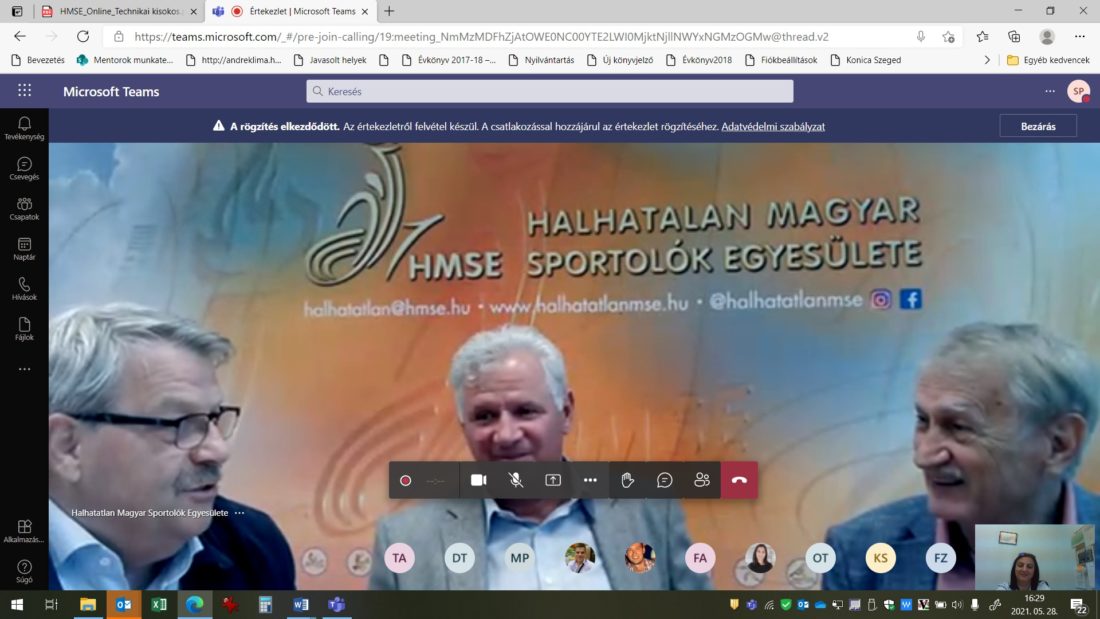
Task: Open options for Halhatatlan Magyar Sportolók Egyesülete video
Action: [240, 513]
